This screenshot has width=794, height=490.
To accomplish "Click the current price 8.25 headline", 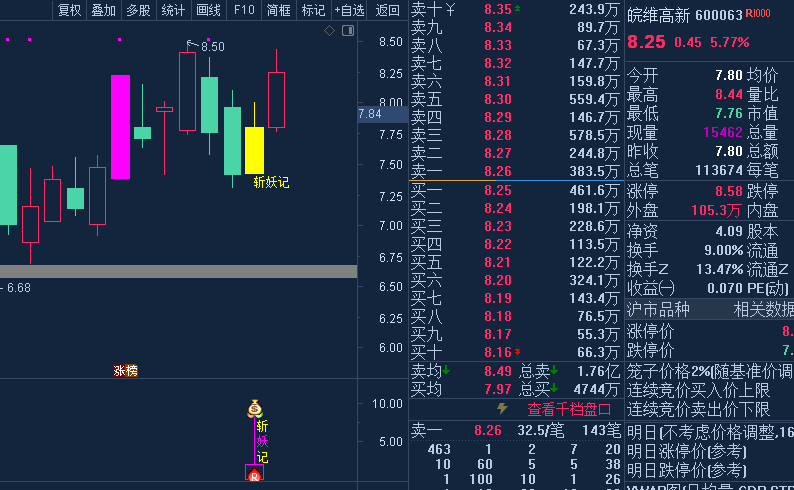I will [646, 42].
